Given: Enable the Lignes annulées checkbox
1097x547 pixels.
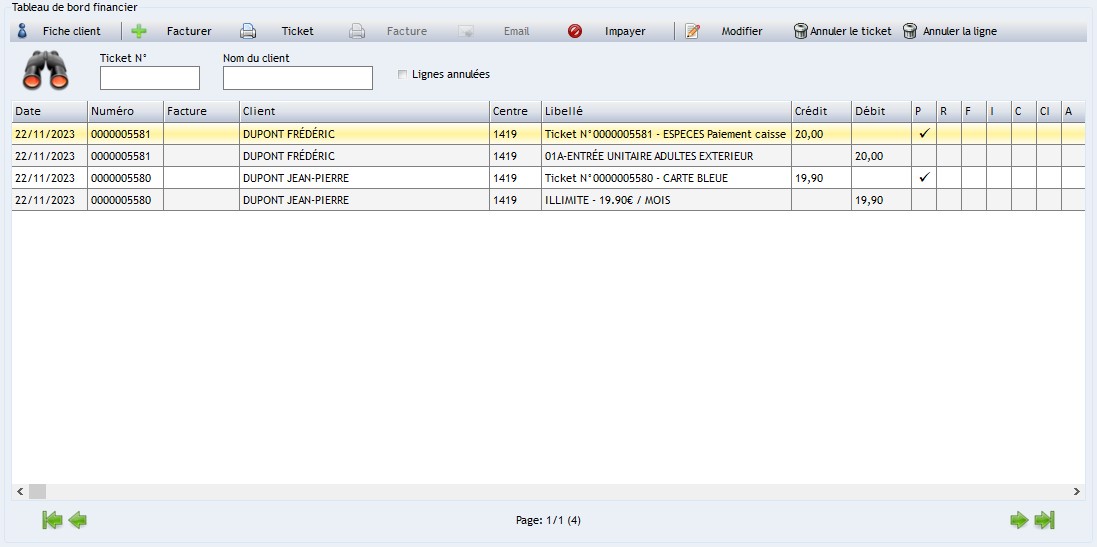Looking at the screenshot, I should coord(402,75).
